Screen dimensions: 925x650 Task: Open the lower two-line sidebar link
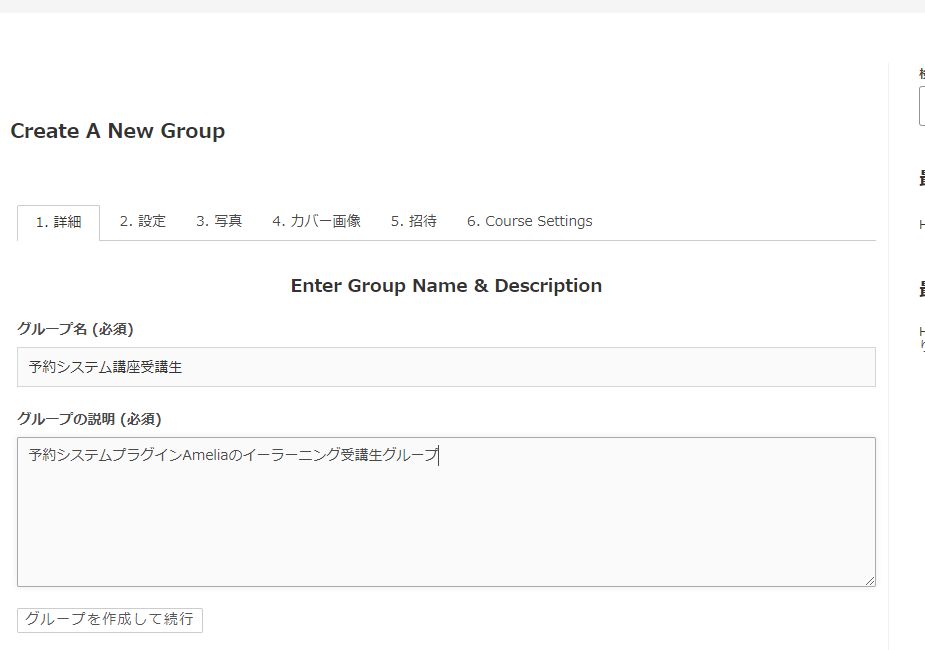921,337
